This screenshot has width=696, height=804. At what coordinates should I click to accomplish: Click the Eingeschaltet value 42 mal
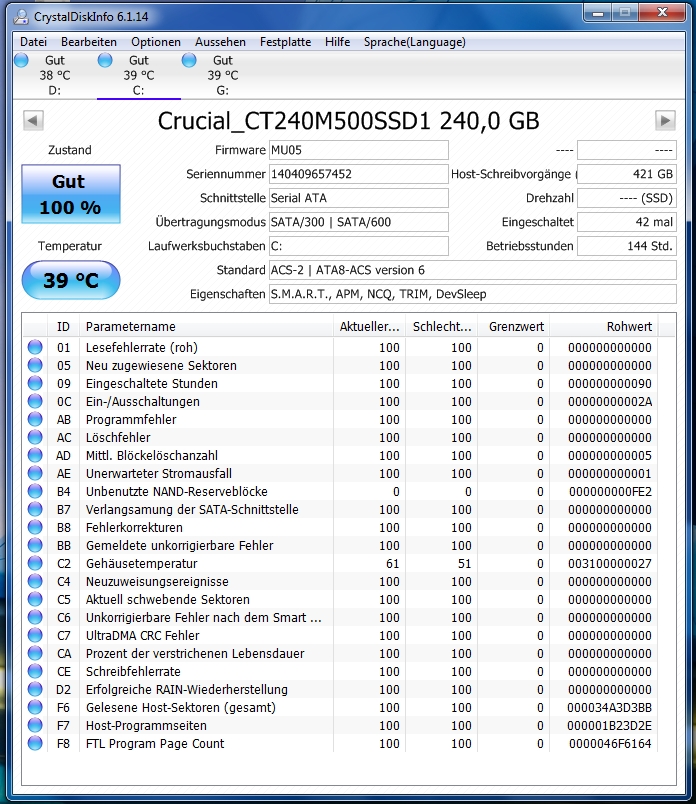[x=627, y=222]
